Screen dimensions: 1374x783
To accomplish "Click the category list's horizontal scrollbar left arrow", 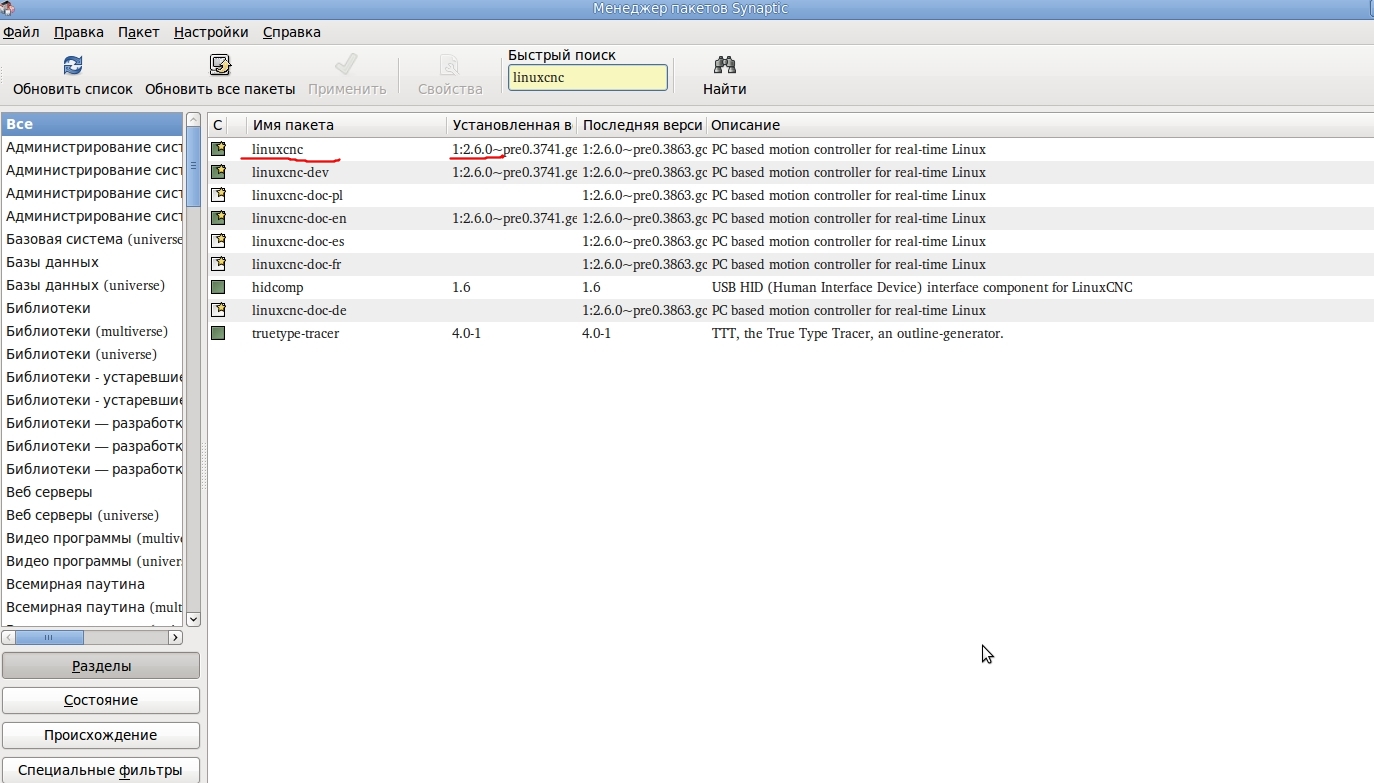I will point(10,637).
